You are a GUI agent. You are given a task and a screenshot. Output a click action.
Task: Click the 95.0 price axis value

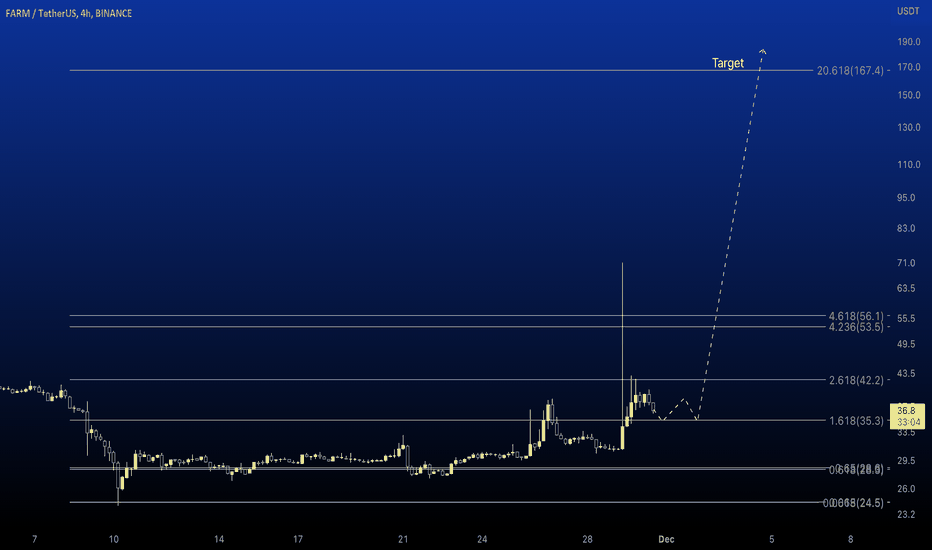(906, 197)
